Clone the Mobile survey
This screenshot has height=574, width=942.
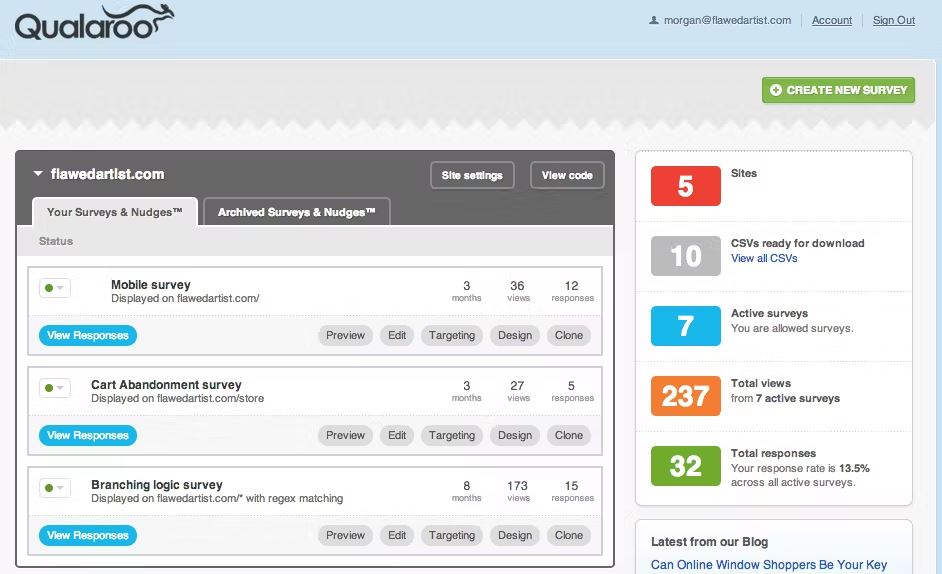point(569,335)
